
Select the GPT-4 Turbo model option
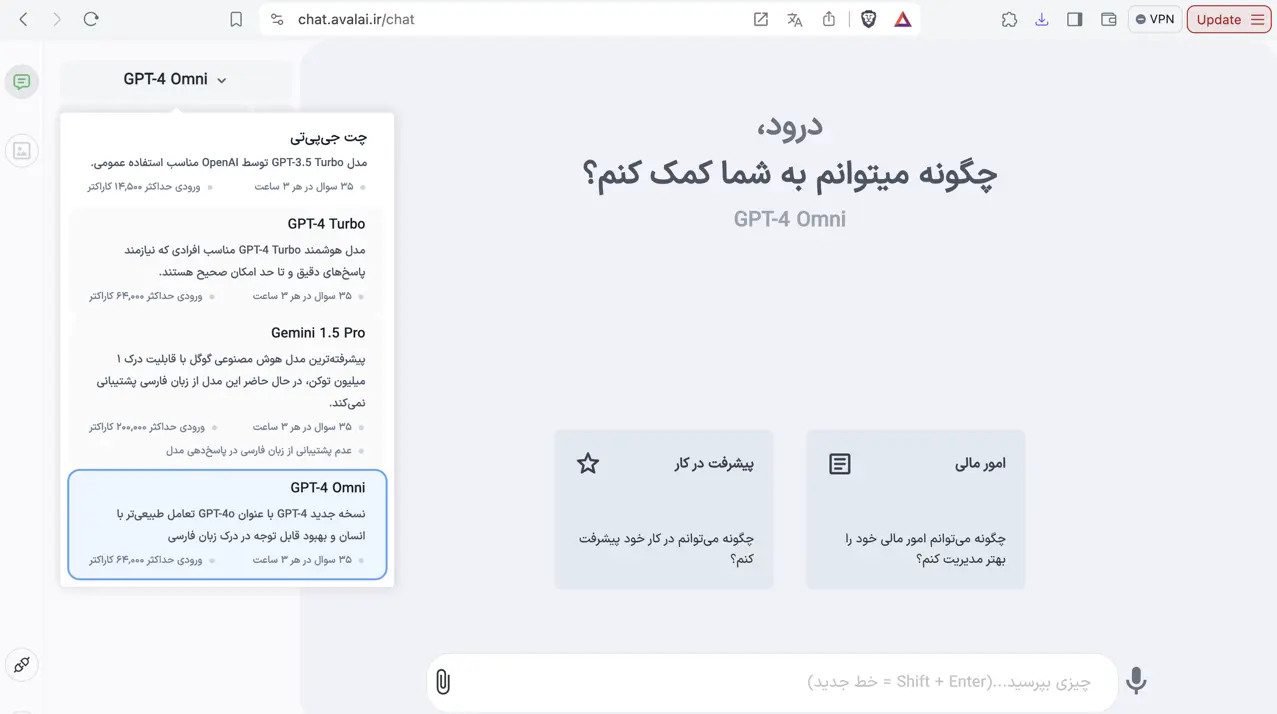(x=227, y=259)
